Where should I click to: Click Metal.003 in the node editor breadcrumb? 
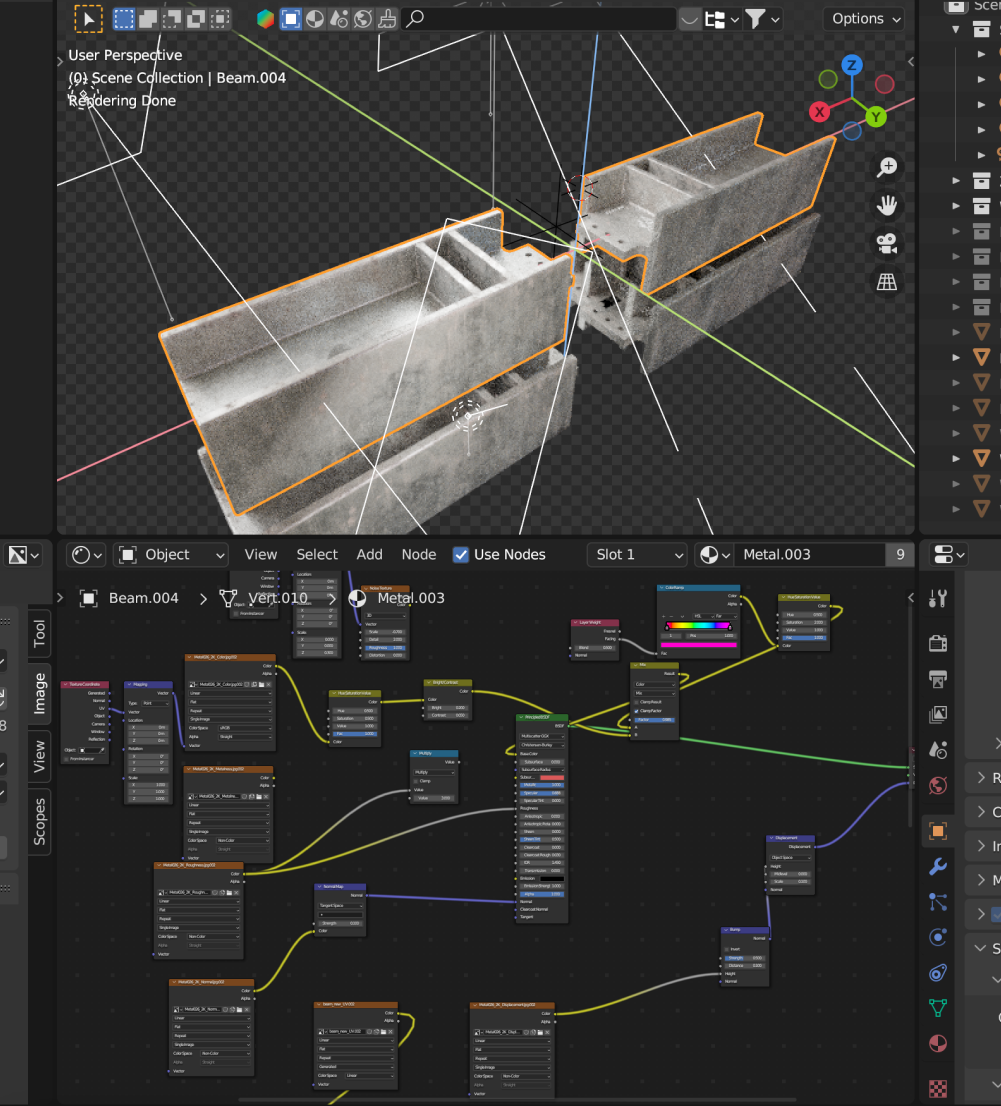click(x=411, y=598)
